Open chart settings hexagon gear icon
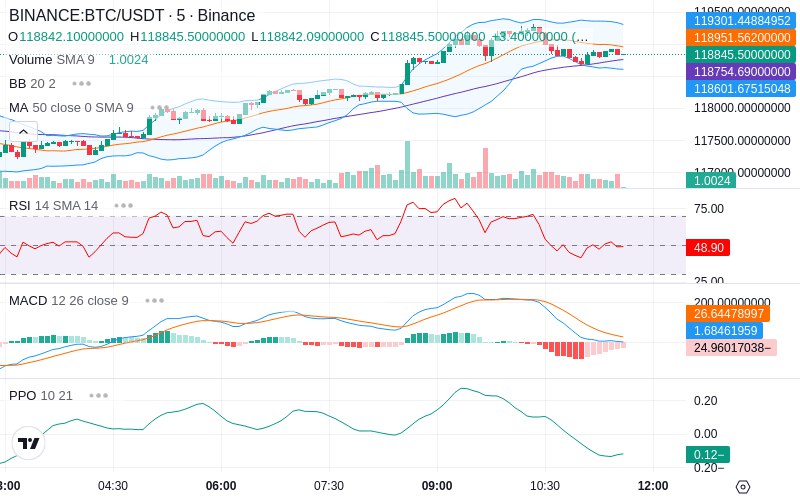This screenshot has height=500, width=800. 743,487
